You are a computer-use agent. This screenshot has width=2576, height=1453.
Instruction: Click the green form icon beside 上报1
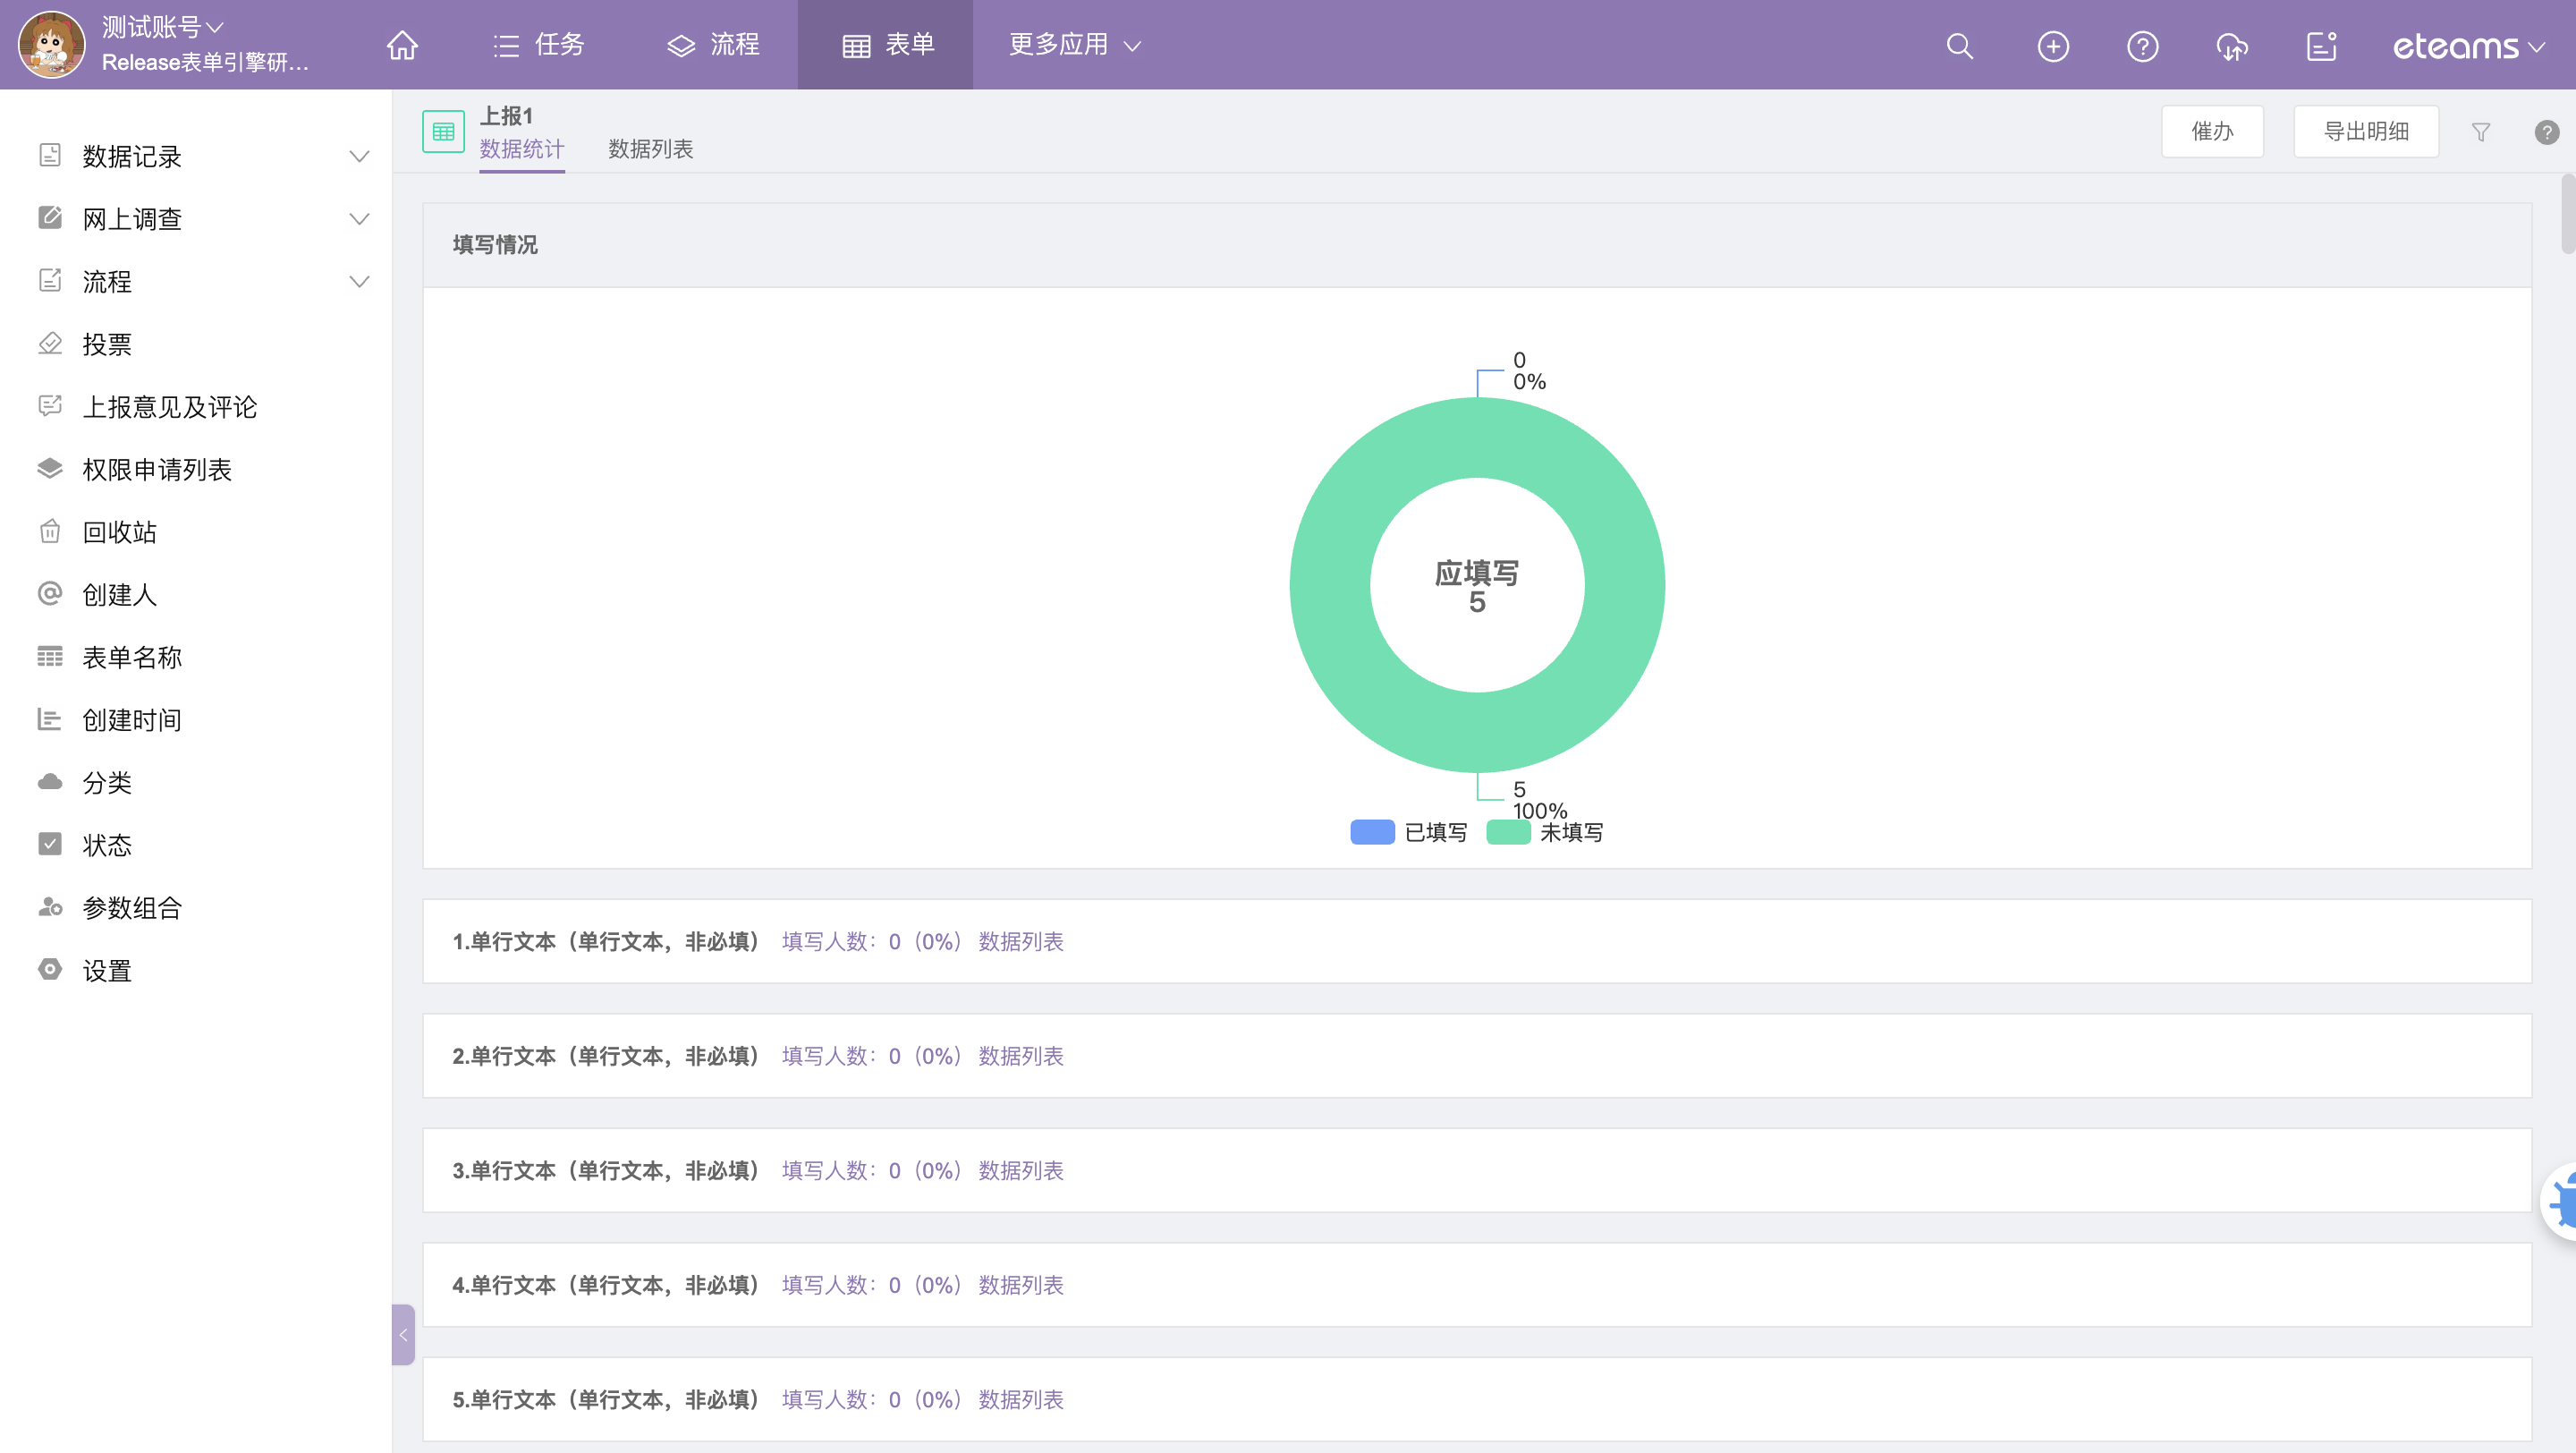click(x=443, y=131)
